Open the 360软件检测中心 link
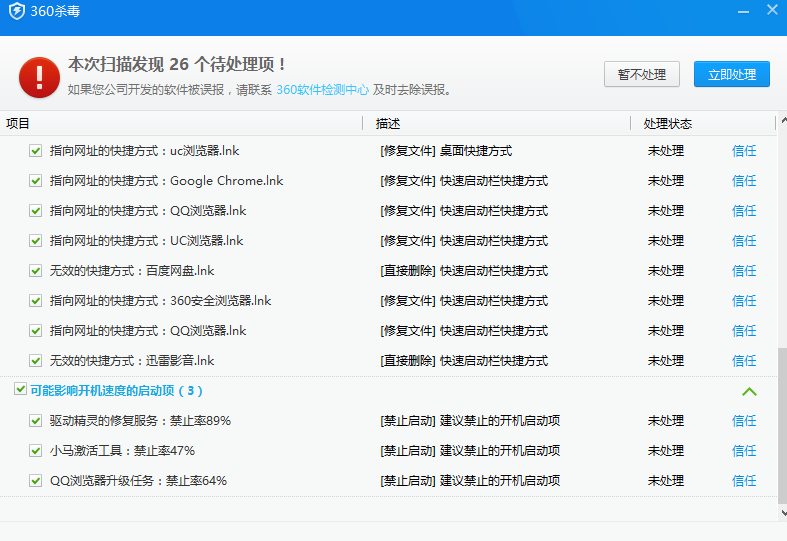The height and width of the screenshot is (541, 787). pos(322,90)
